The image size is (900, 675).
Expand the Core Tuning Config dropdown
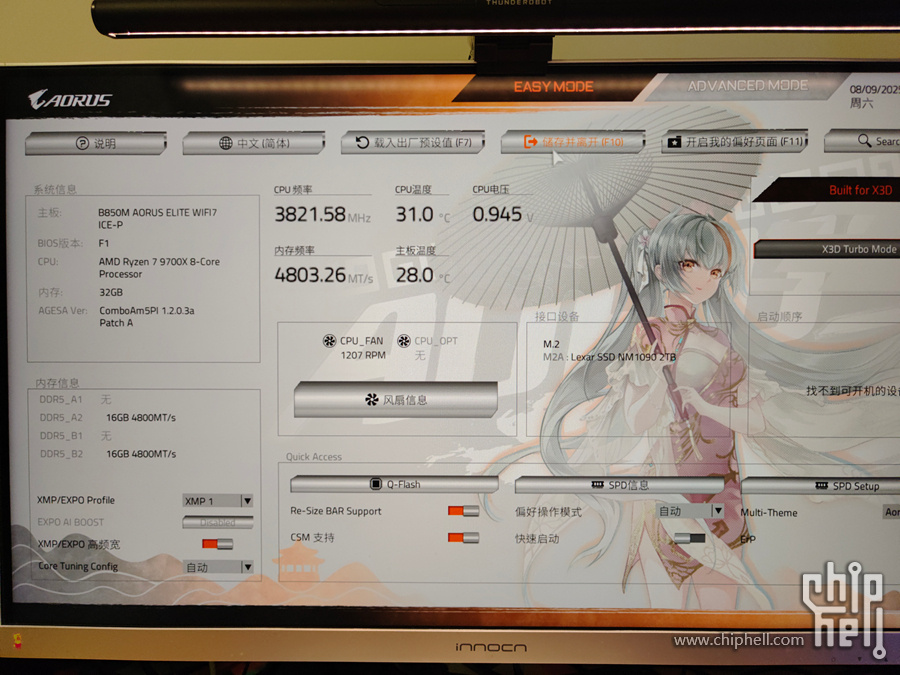218,567
